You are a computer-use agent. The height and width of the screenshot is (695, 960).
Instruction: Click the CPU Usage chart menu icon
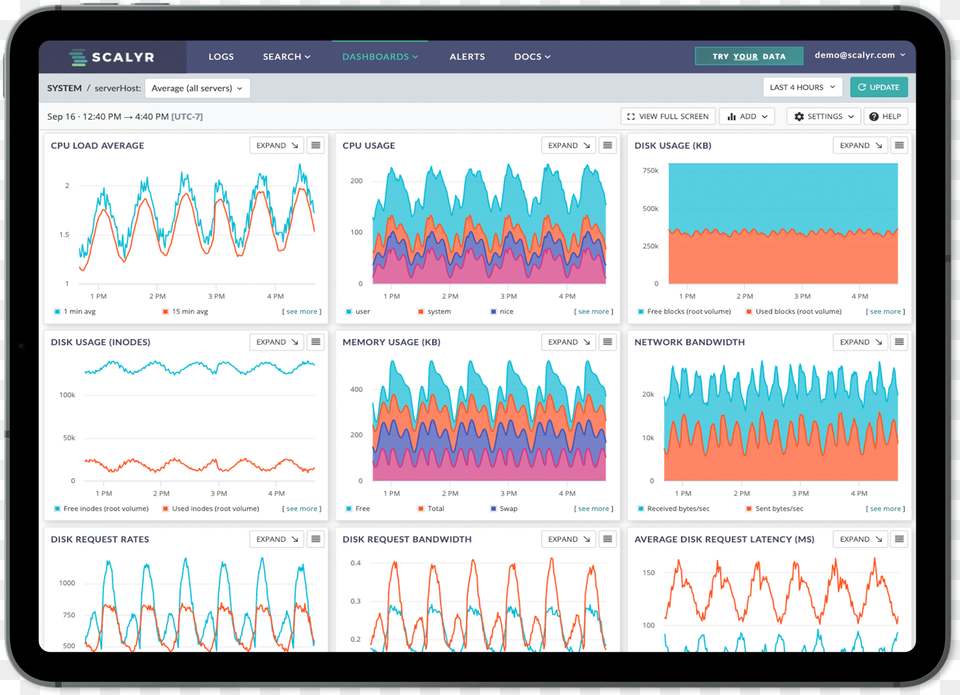click(607, 144)
